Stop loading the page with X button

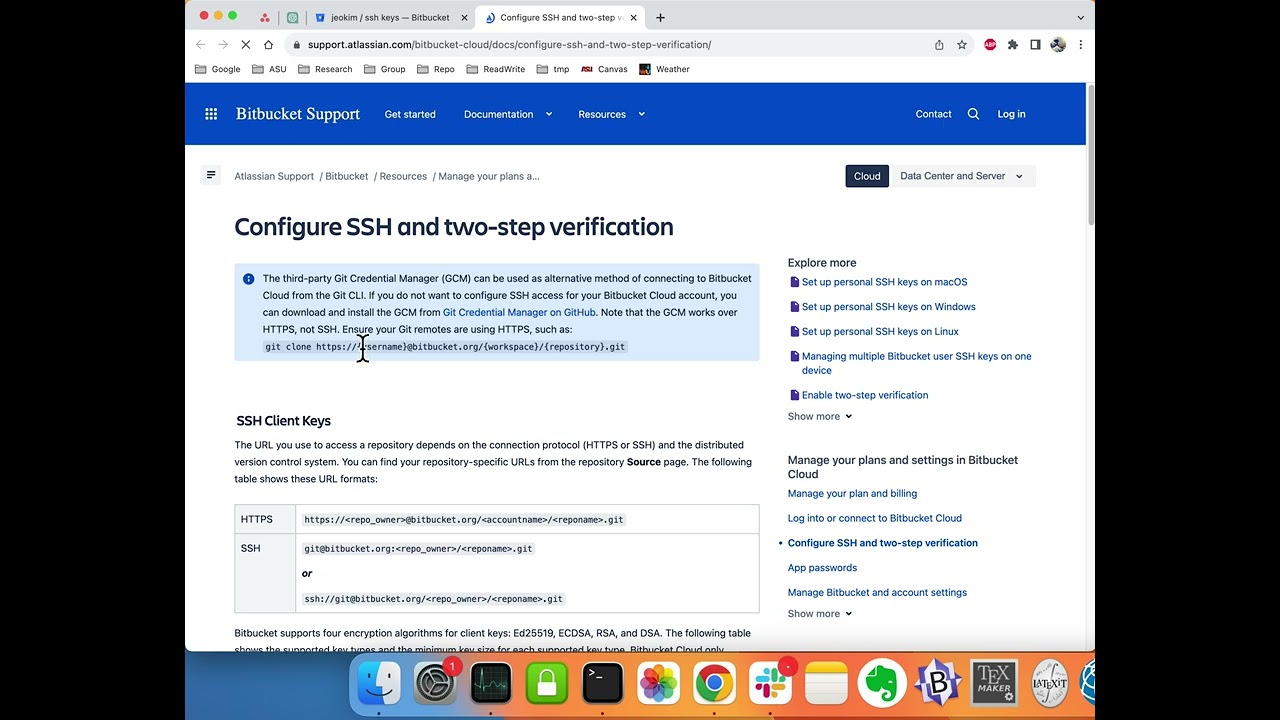point(246,44)
